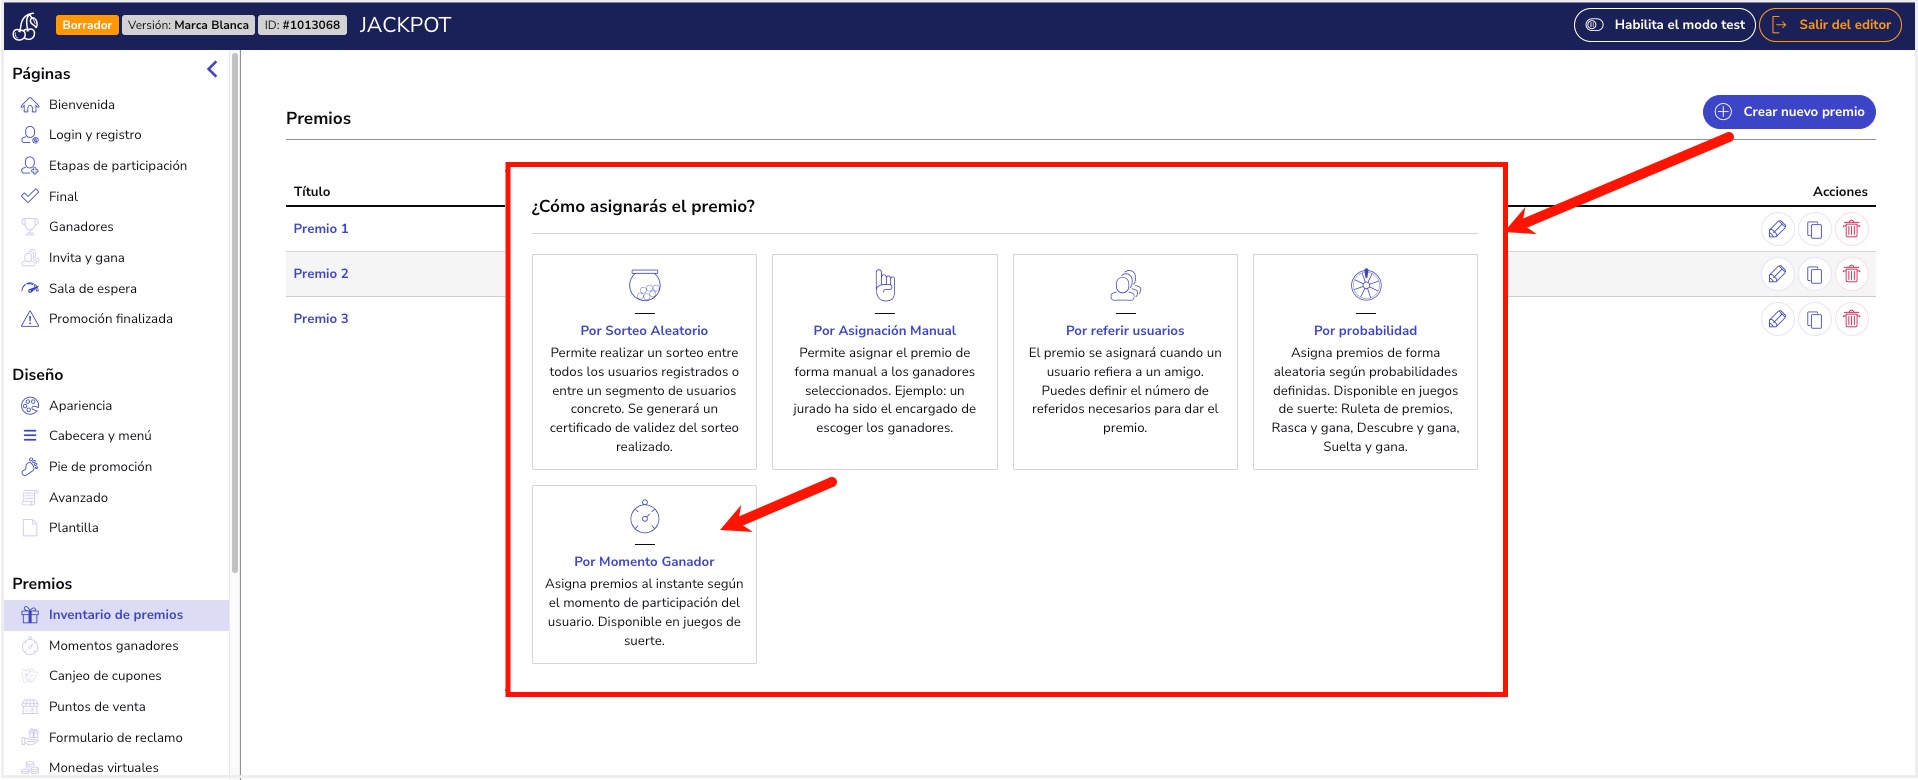Delete Premio 3 with the trash icon
This screenshot has height=780, width=1918.
(x=1851, y=319)
